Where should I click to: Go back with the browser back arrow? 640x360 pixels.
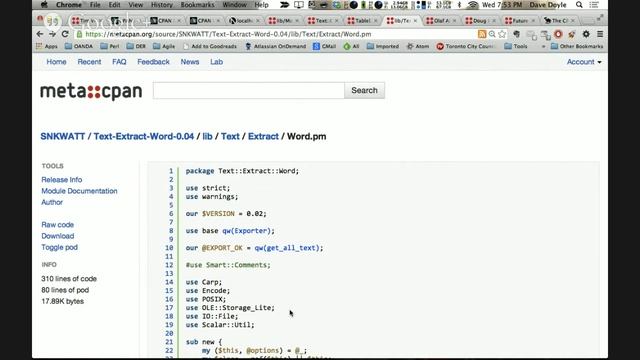tap(40, 34)
